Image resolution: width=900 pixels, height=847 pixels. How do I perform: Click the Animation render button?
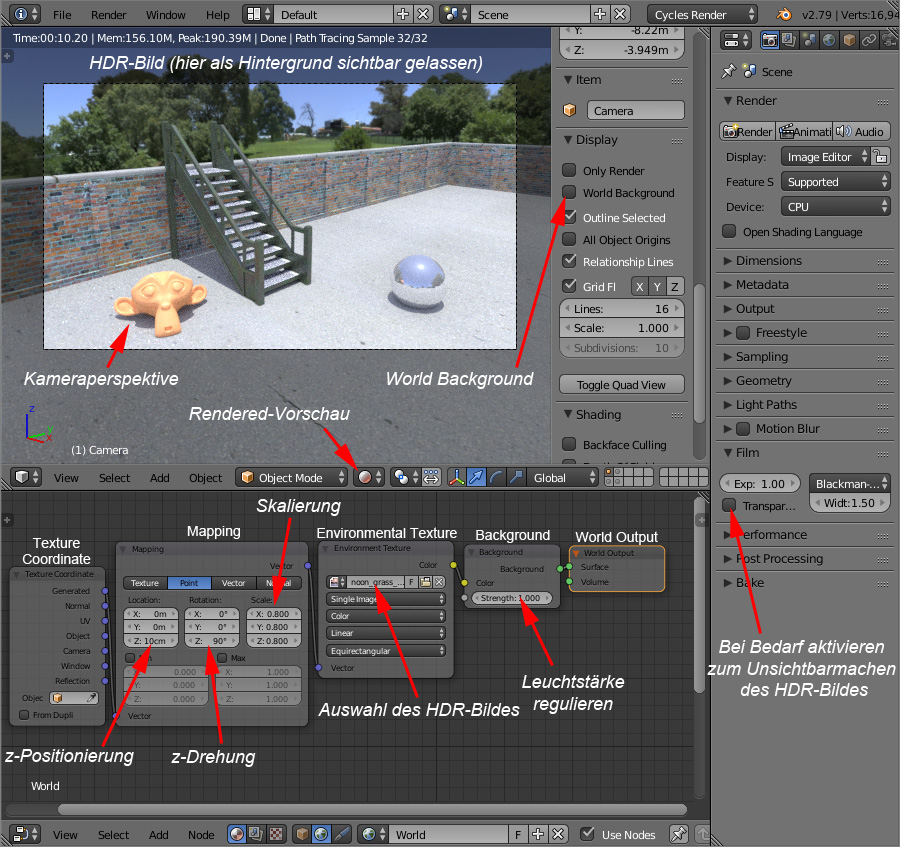(804, 131)
